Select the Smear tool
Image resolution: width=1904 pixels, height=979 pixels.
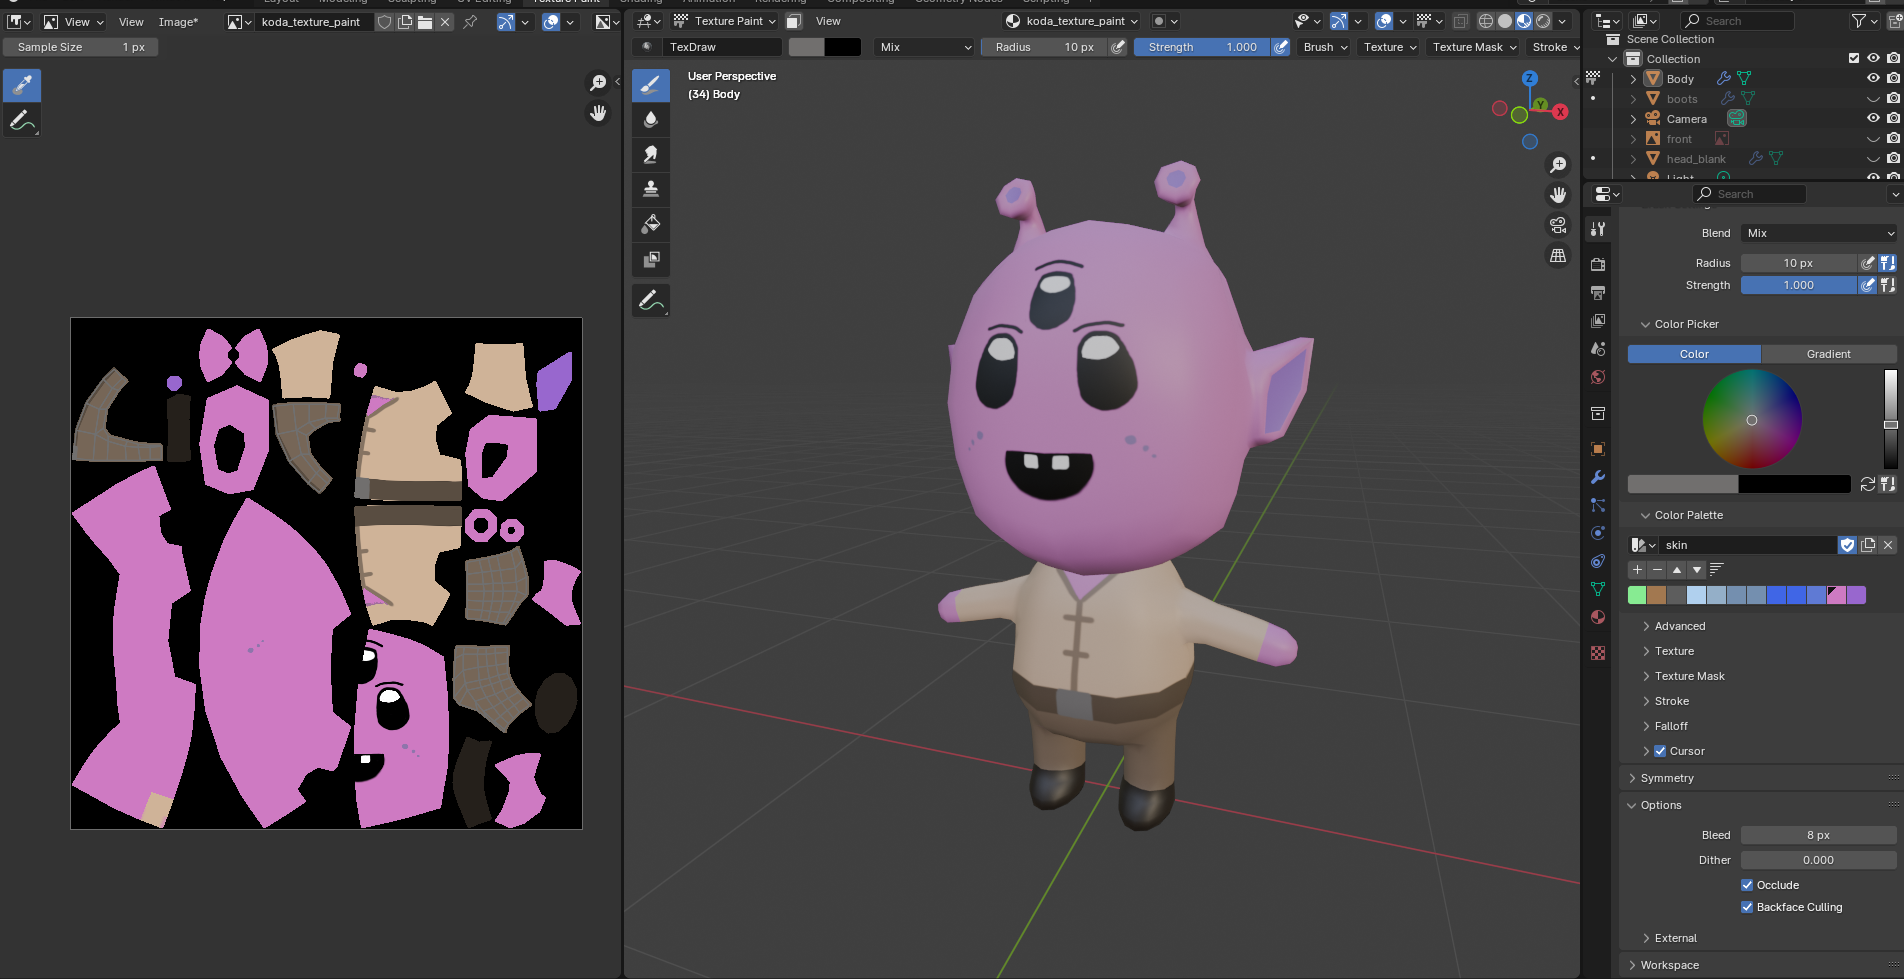coord(650,154)
